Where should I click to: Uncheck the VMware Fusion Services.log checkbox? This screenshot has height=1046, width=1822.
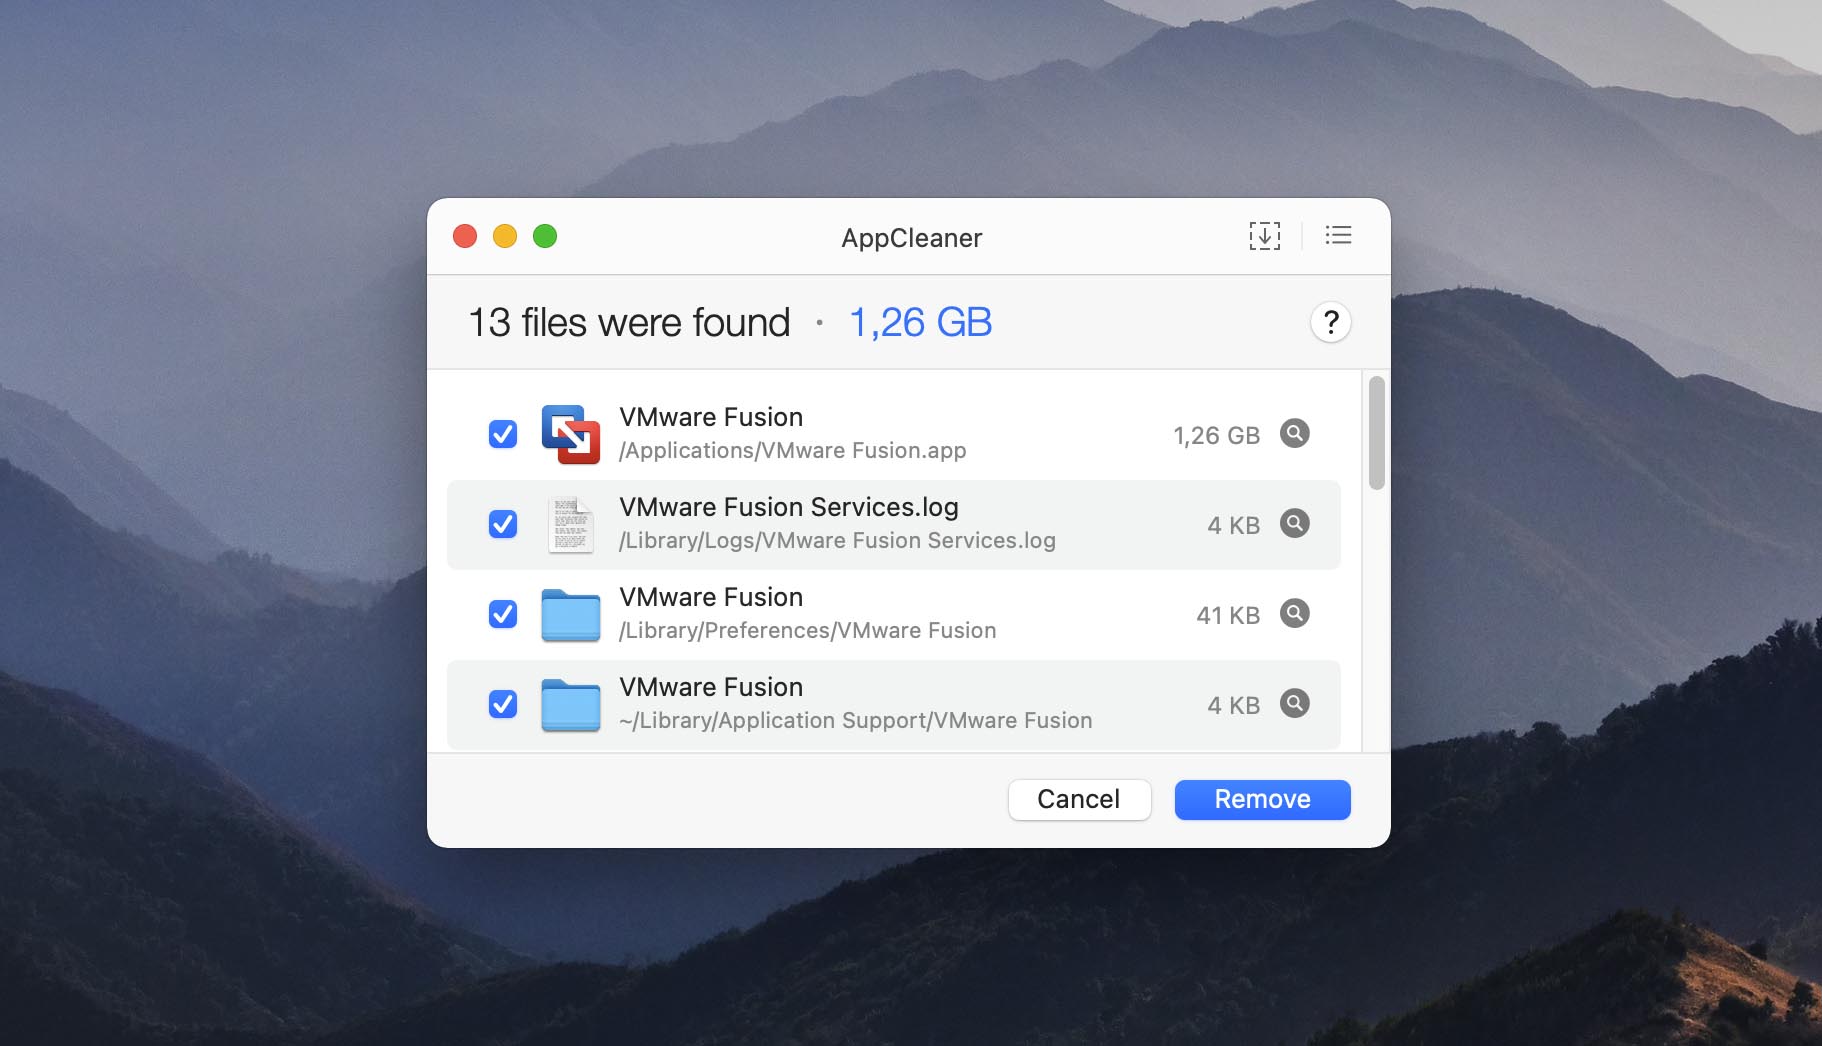coord(503,524)
